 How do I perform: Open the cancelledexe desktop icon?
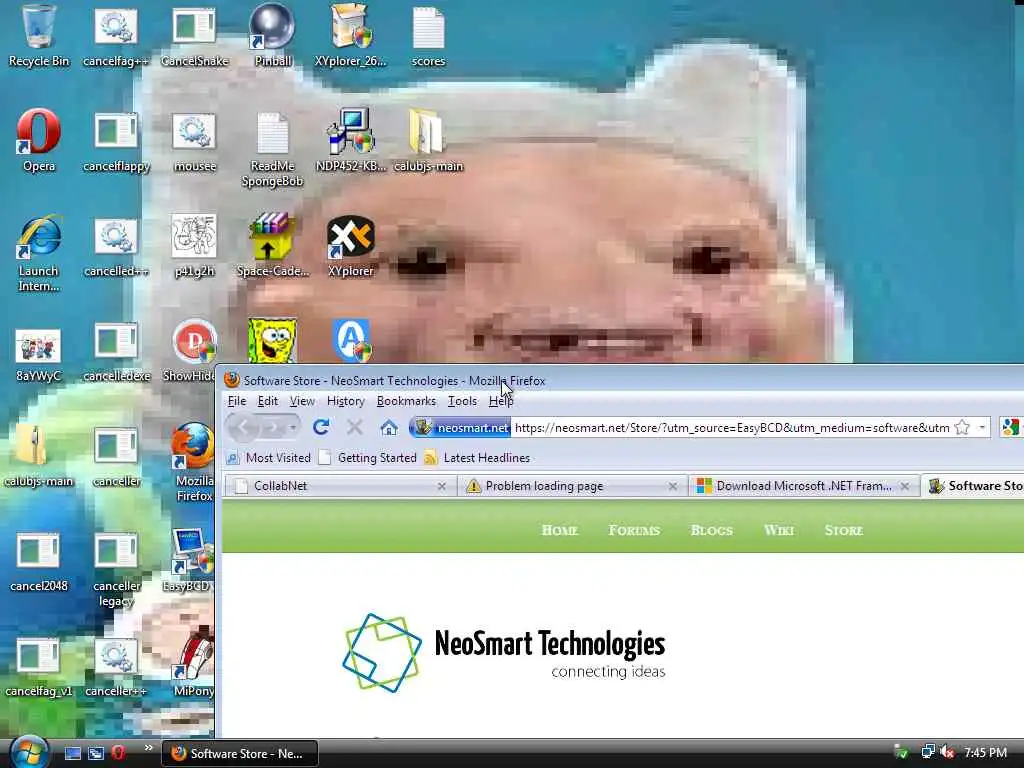(116, 341)
